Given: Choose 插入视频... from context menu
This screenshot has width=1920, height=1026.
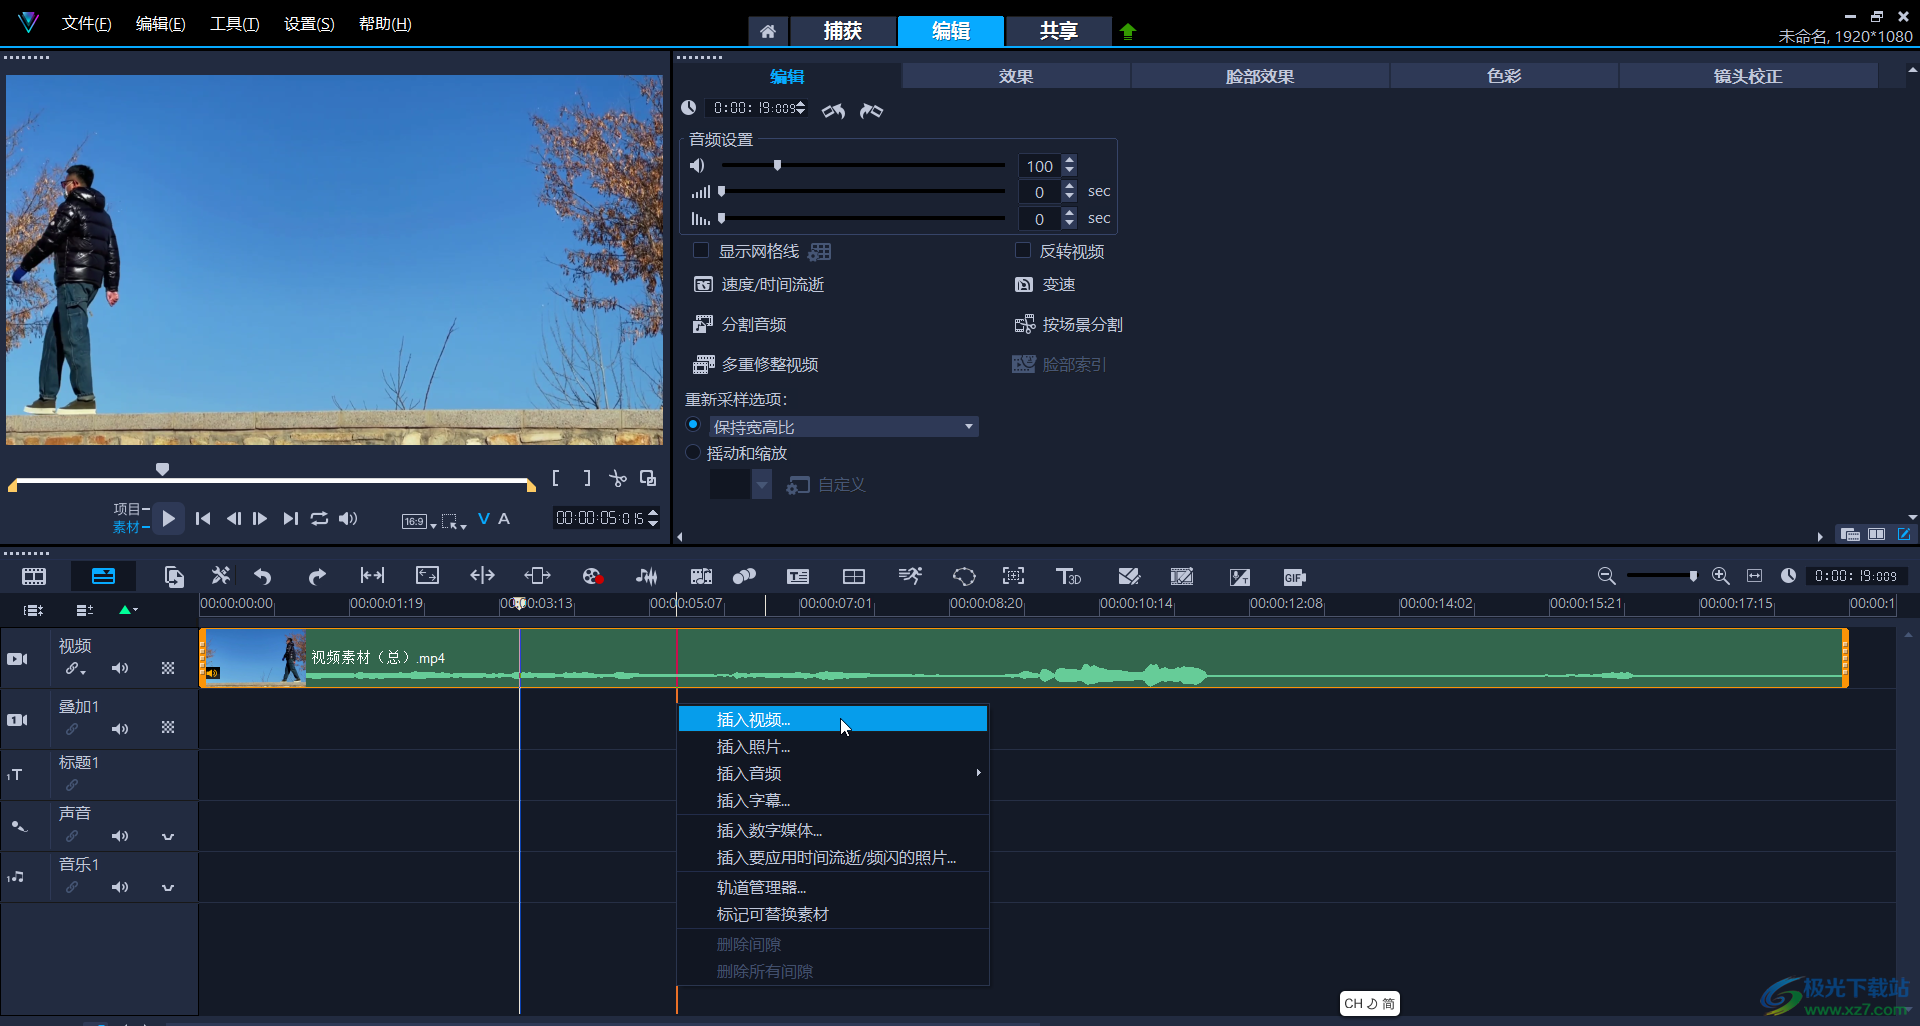Looking at the screenshot, I should tap(833, 719).
